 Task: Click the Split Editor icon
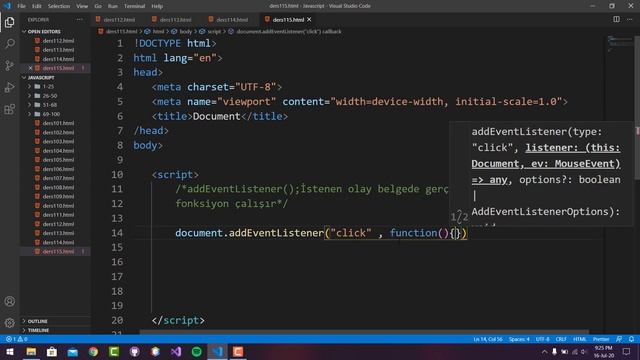pyautogui.click(x=616, y=19)
